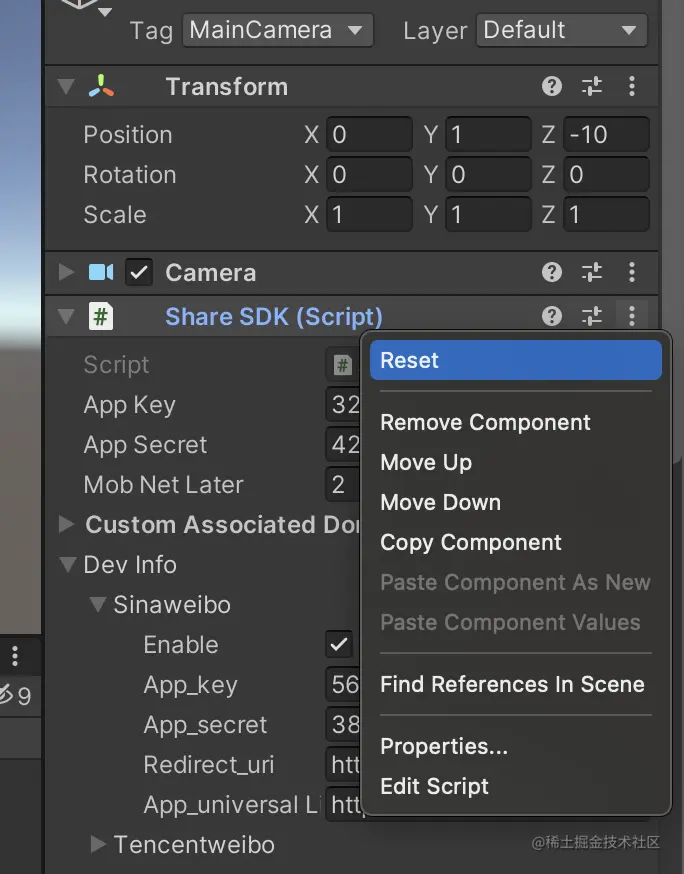Click the Position Z value field
This screenshot has height=874, width=684.
click(x=606, y=134)
